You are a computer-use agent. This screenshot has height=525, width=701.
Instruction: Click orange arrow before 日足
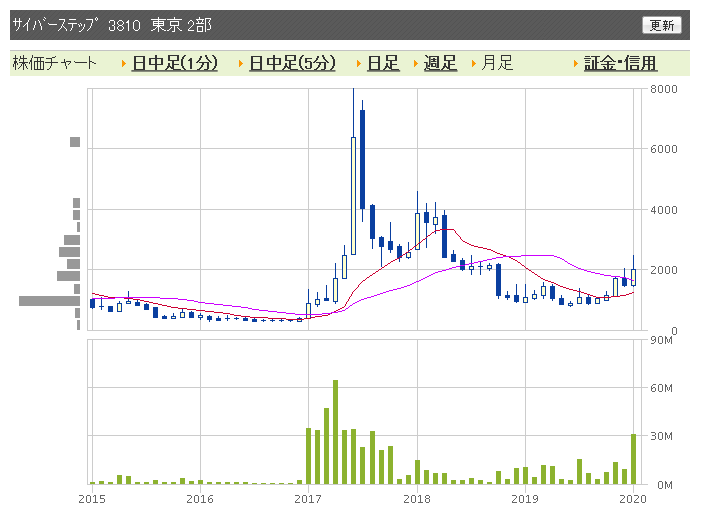pos(359,64)
